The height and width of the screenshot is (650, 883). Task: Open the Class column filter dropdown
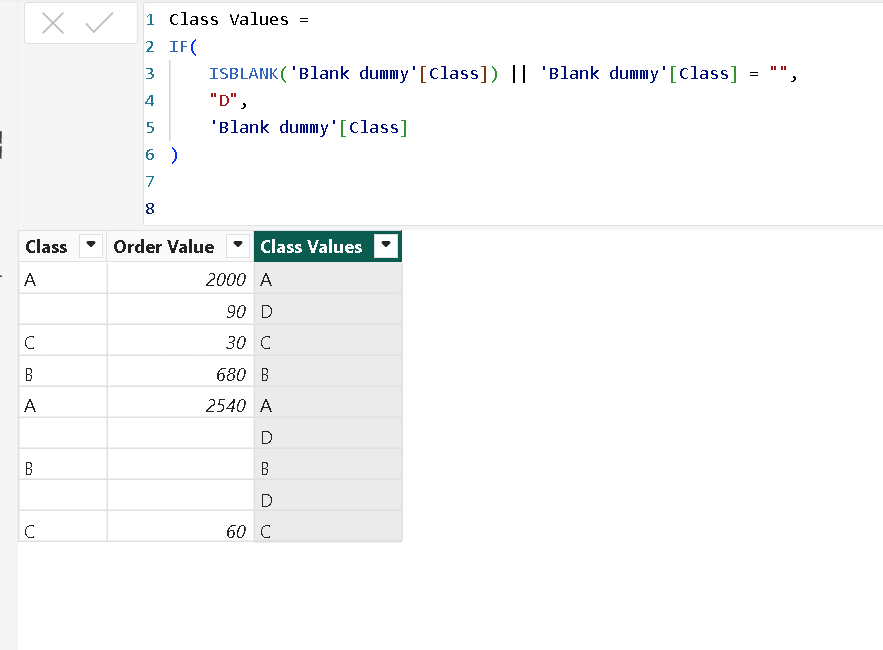(x=91, y=246)
